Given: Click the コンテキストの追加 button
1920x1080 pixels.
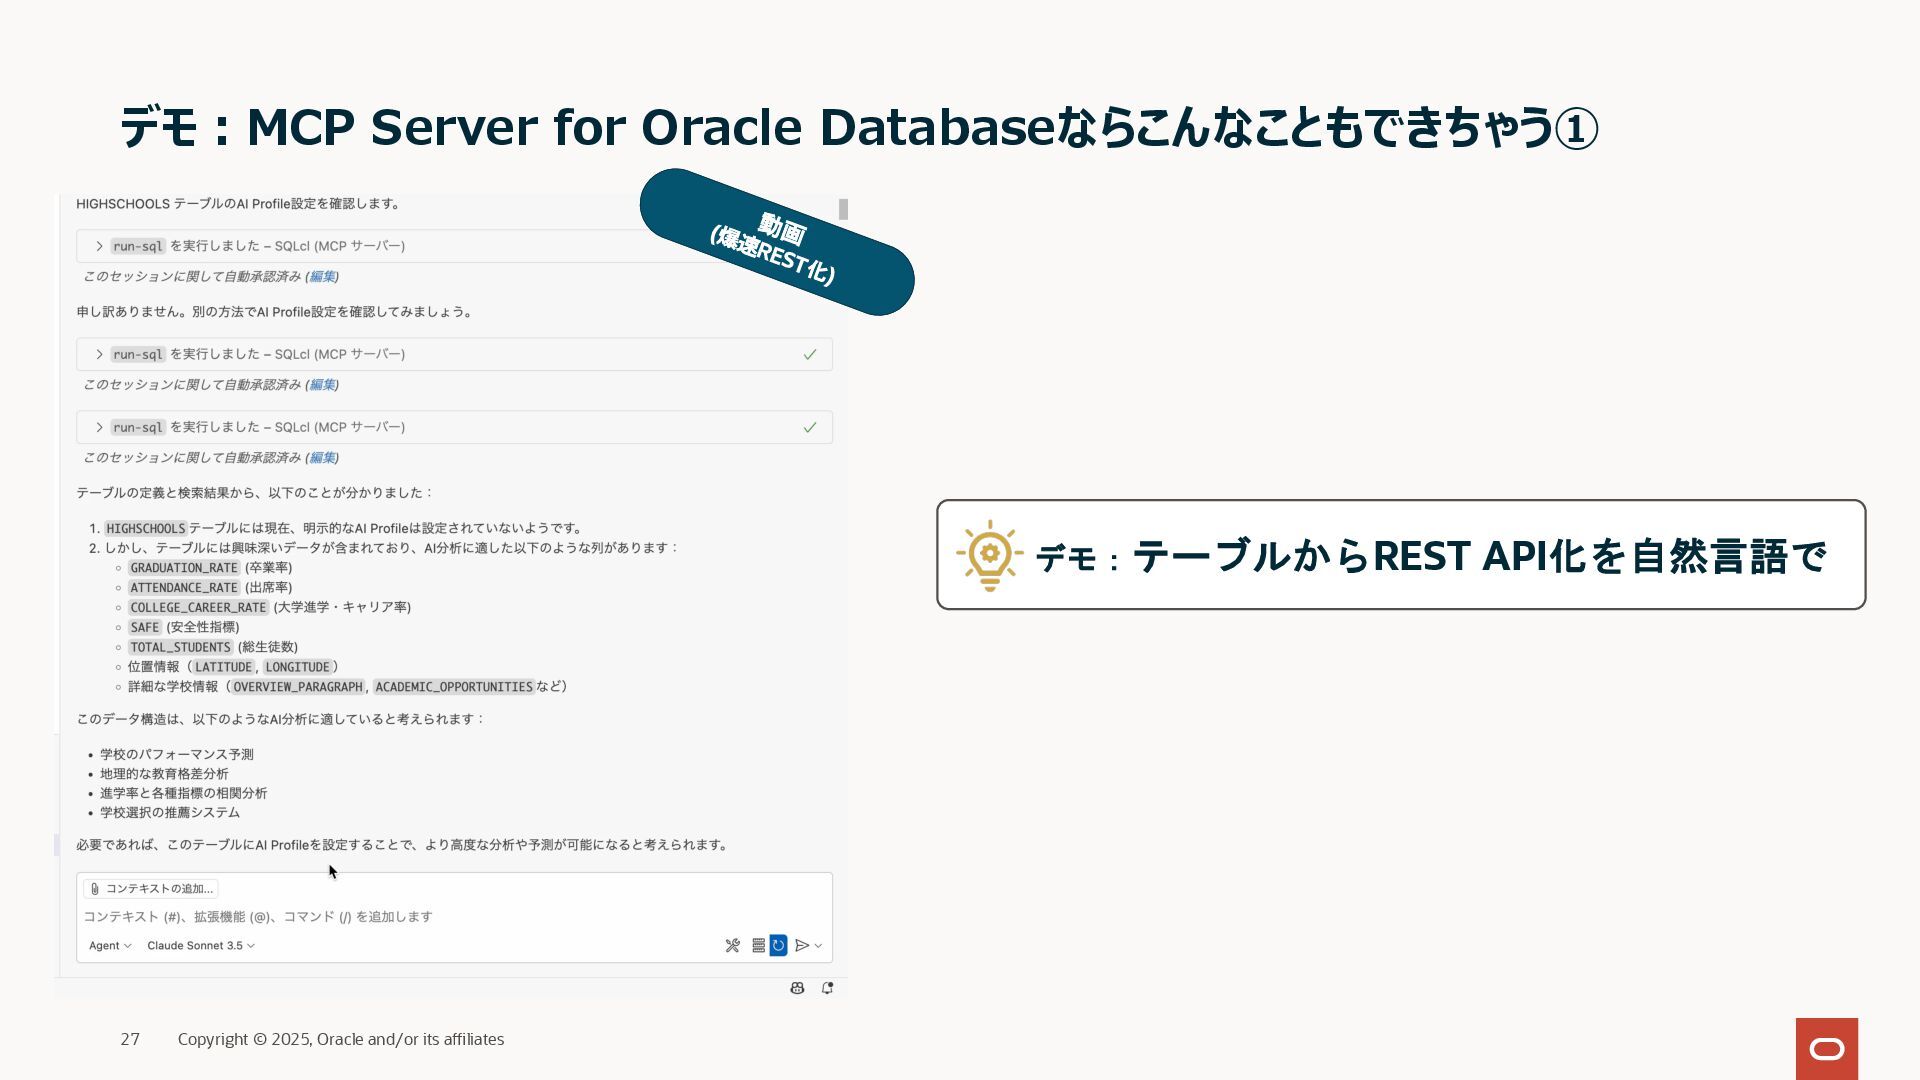Looking at the screenshot, I should point(151,888).
